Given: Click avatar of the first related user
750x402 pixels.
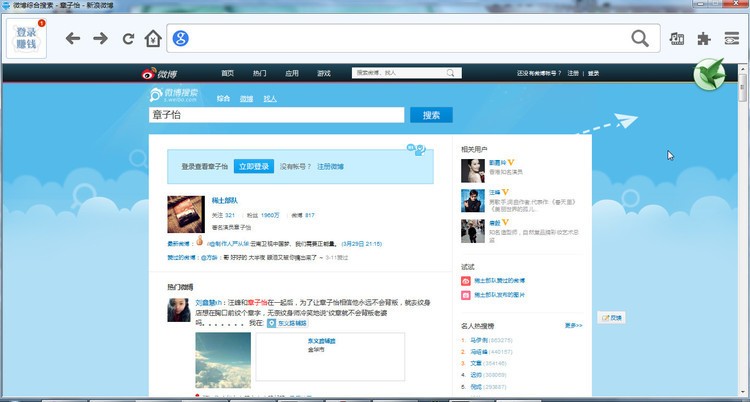Looking at the screenshot, I should [x=473, y=171].
